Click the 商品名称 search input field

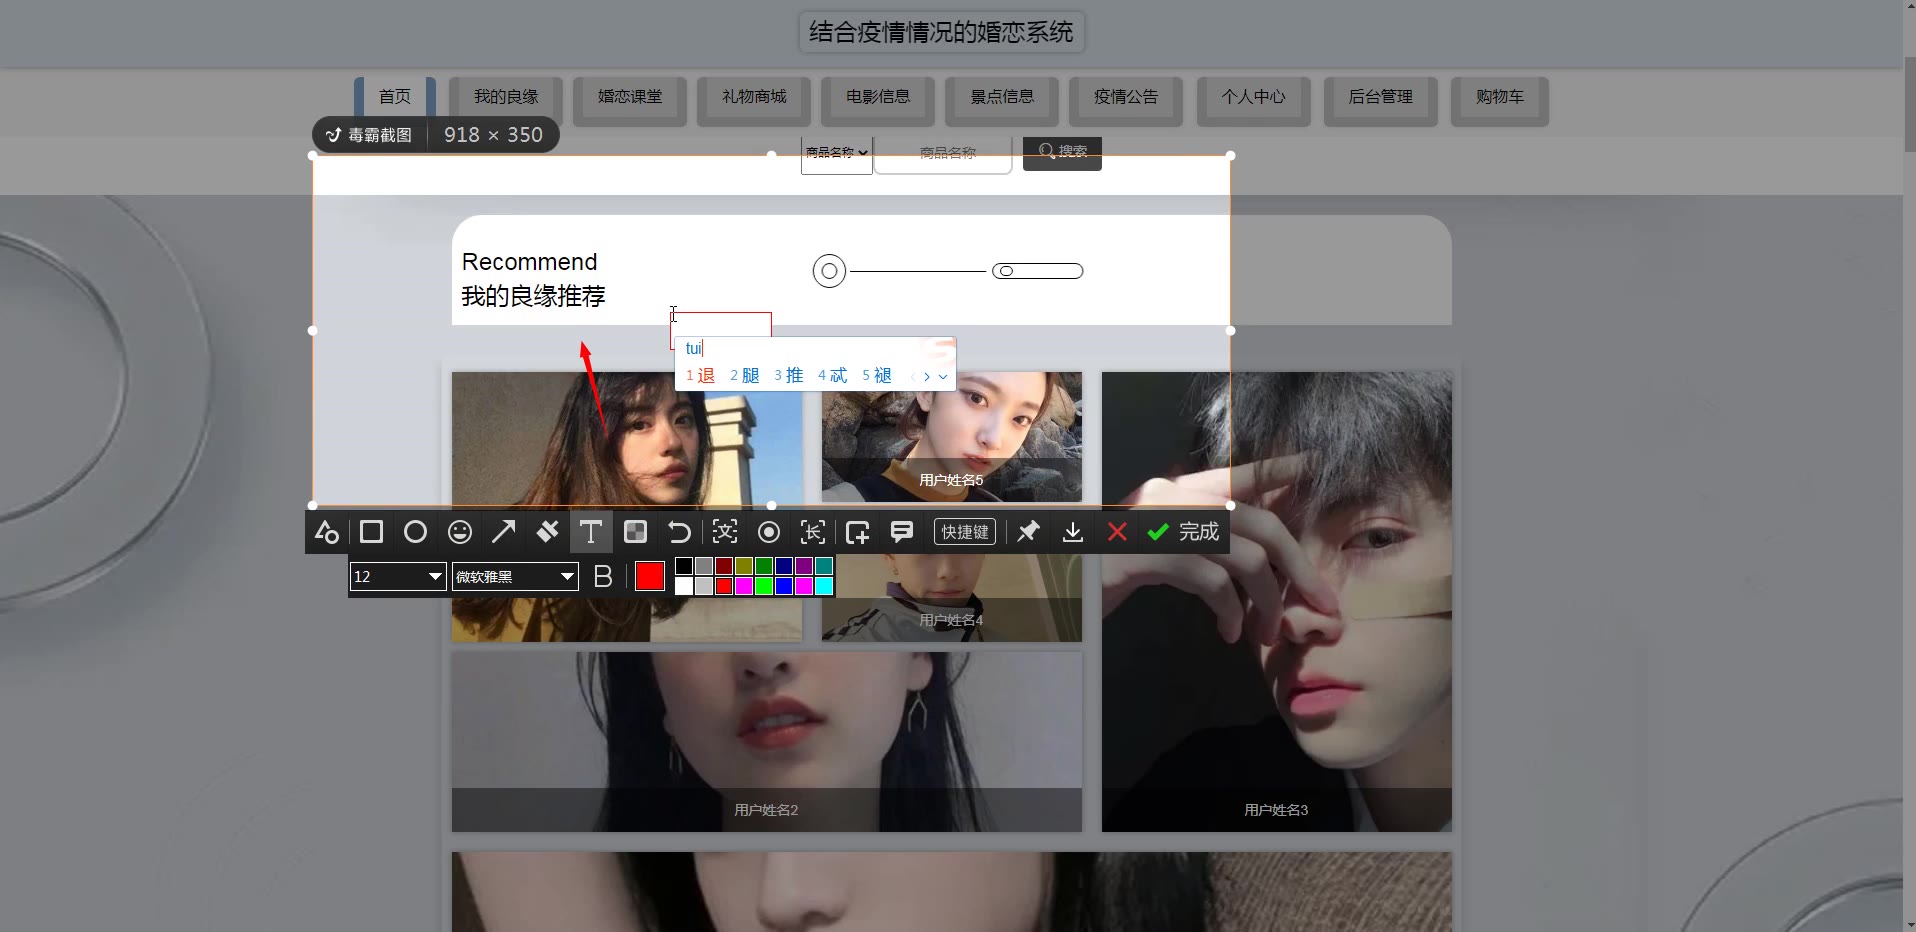tap(943, 153)
